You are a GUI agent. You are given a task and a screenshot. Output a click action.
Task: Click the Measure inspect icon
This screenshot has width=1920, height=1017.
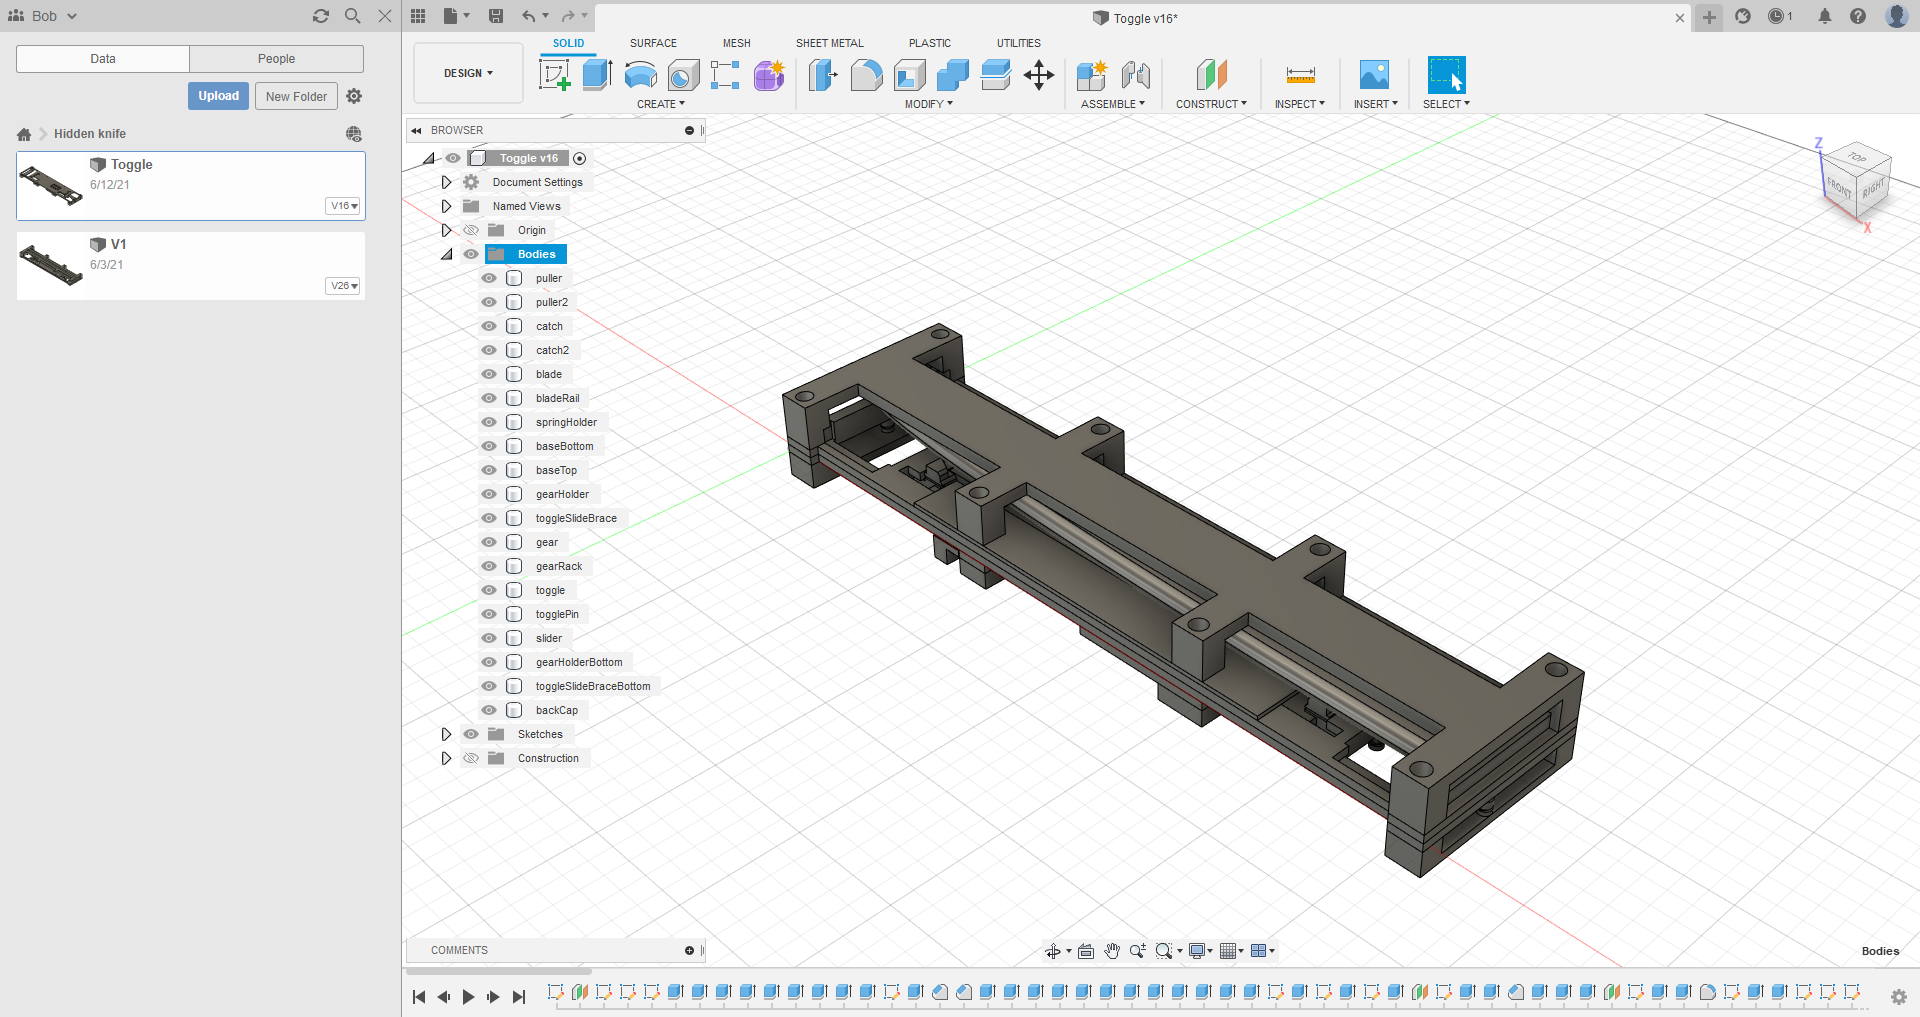coord(1300,75)
